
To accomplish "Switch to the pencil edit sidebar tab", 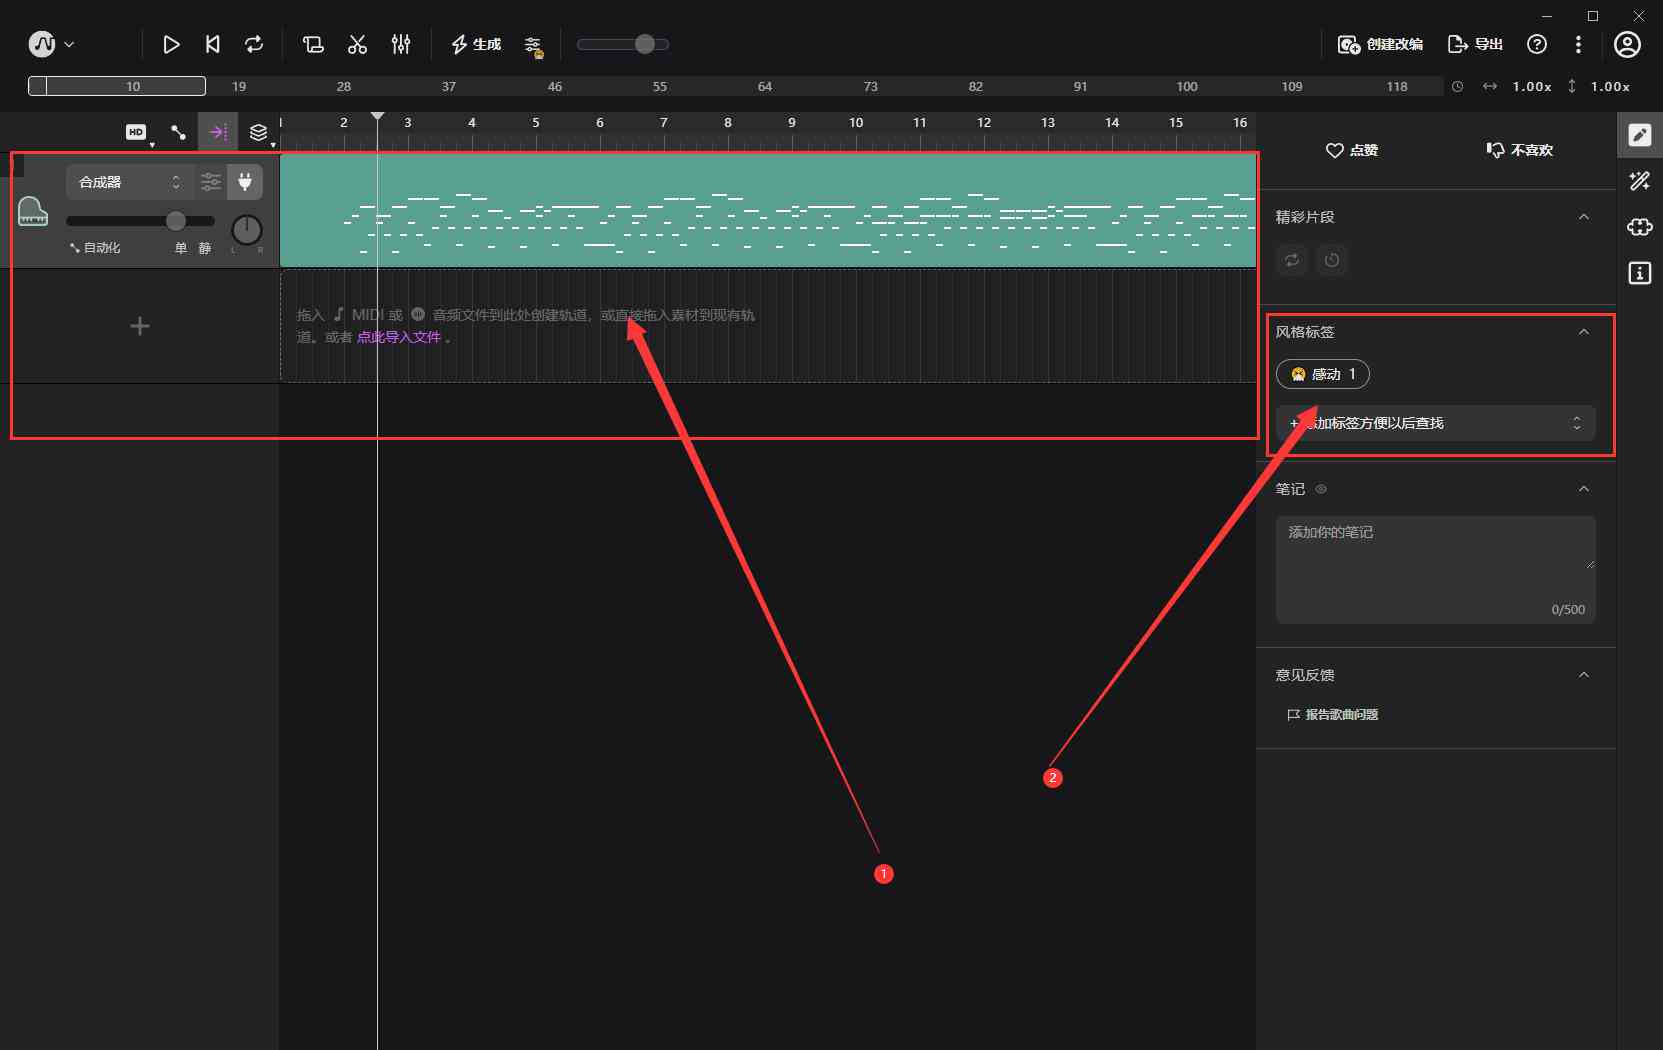I will point(1640,135).
